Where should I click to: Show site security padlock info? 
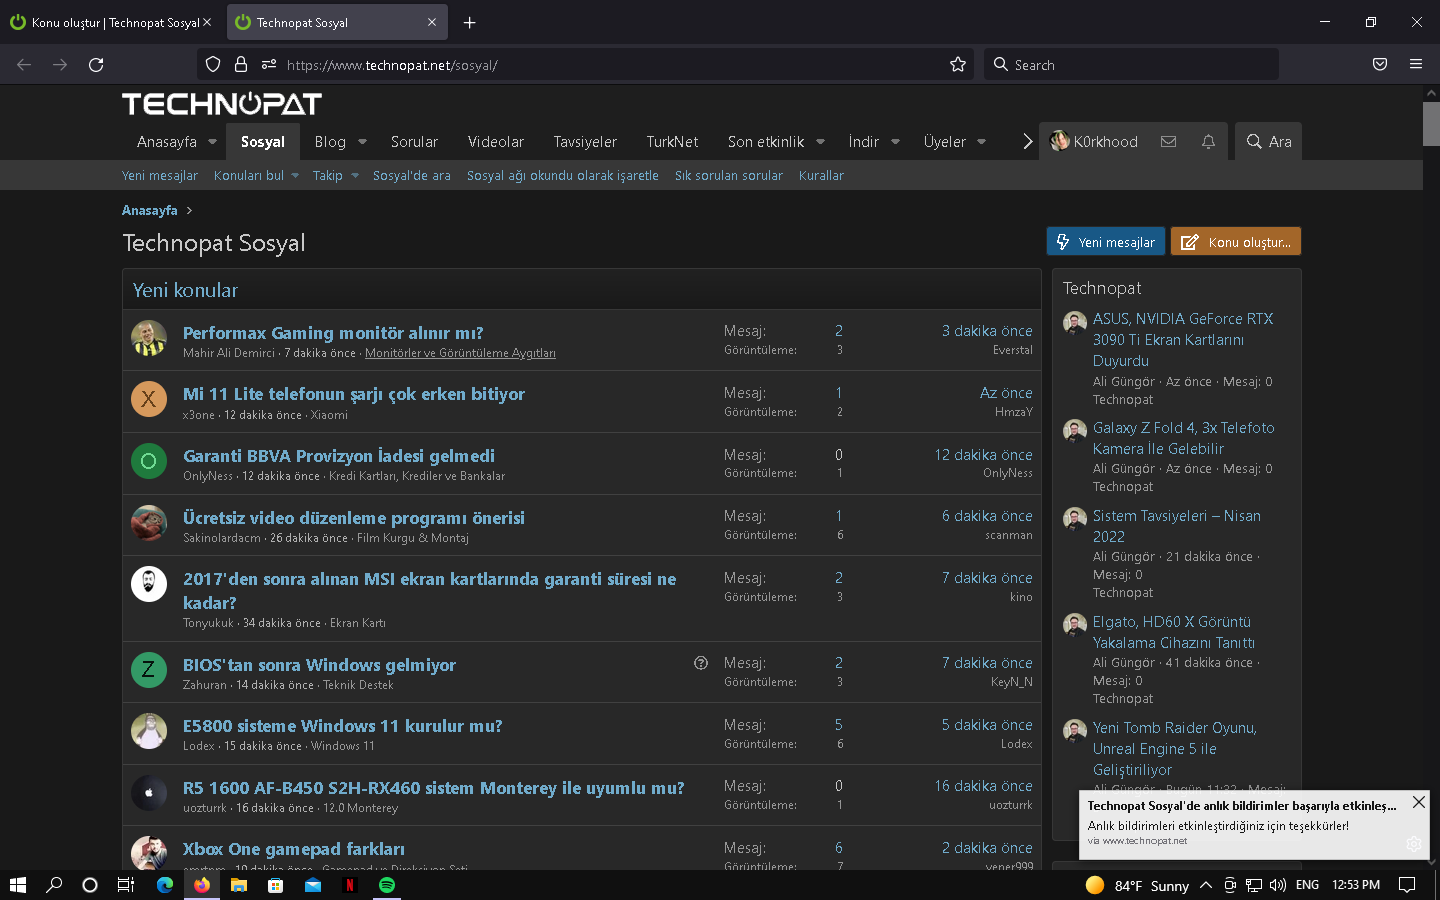click(241, 65)
